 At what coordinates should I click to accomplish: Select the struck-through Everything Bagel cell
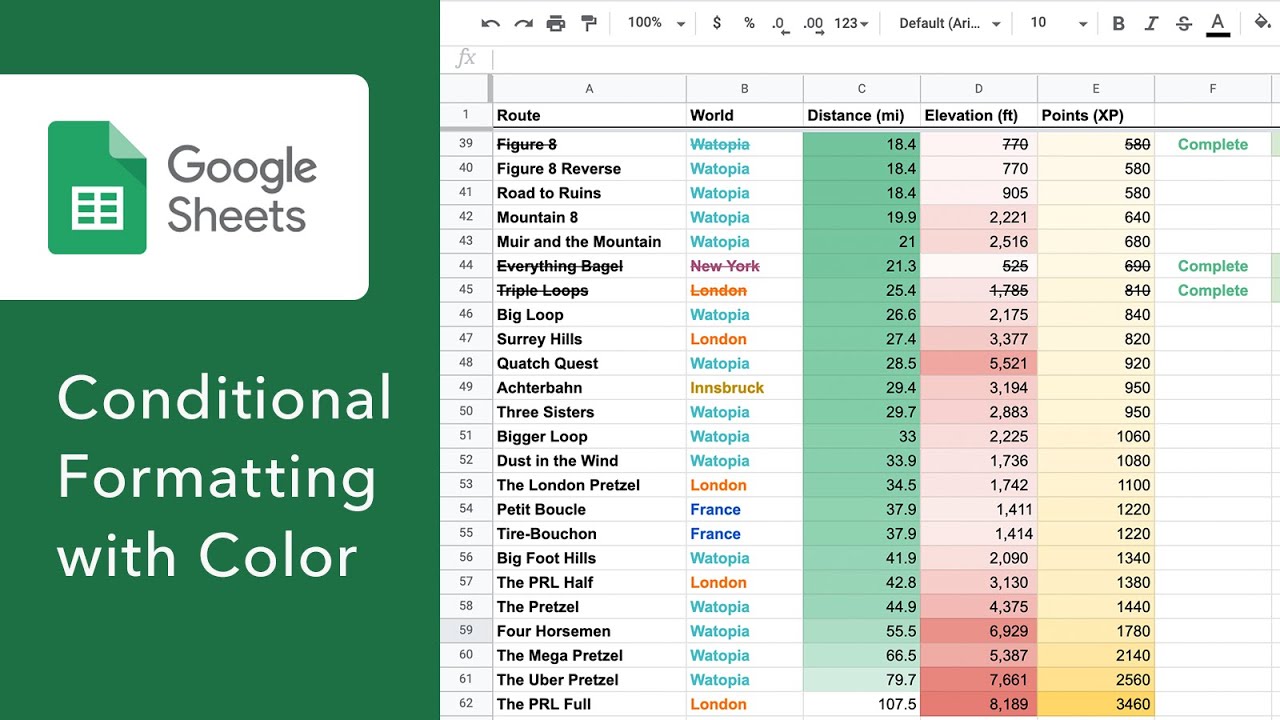point(589,266)
